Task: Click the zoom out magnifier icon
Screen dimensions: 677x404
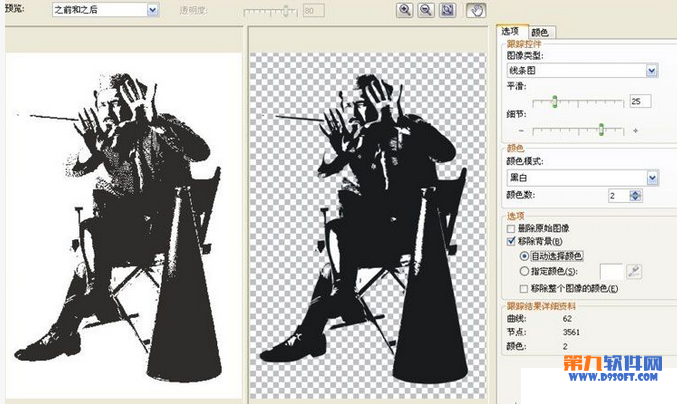Action: coord(426,10)
